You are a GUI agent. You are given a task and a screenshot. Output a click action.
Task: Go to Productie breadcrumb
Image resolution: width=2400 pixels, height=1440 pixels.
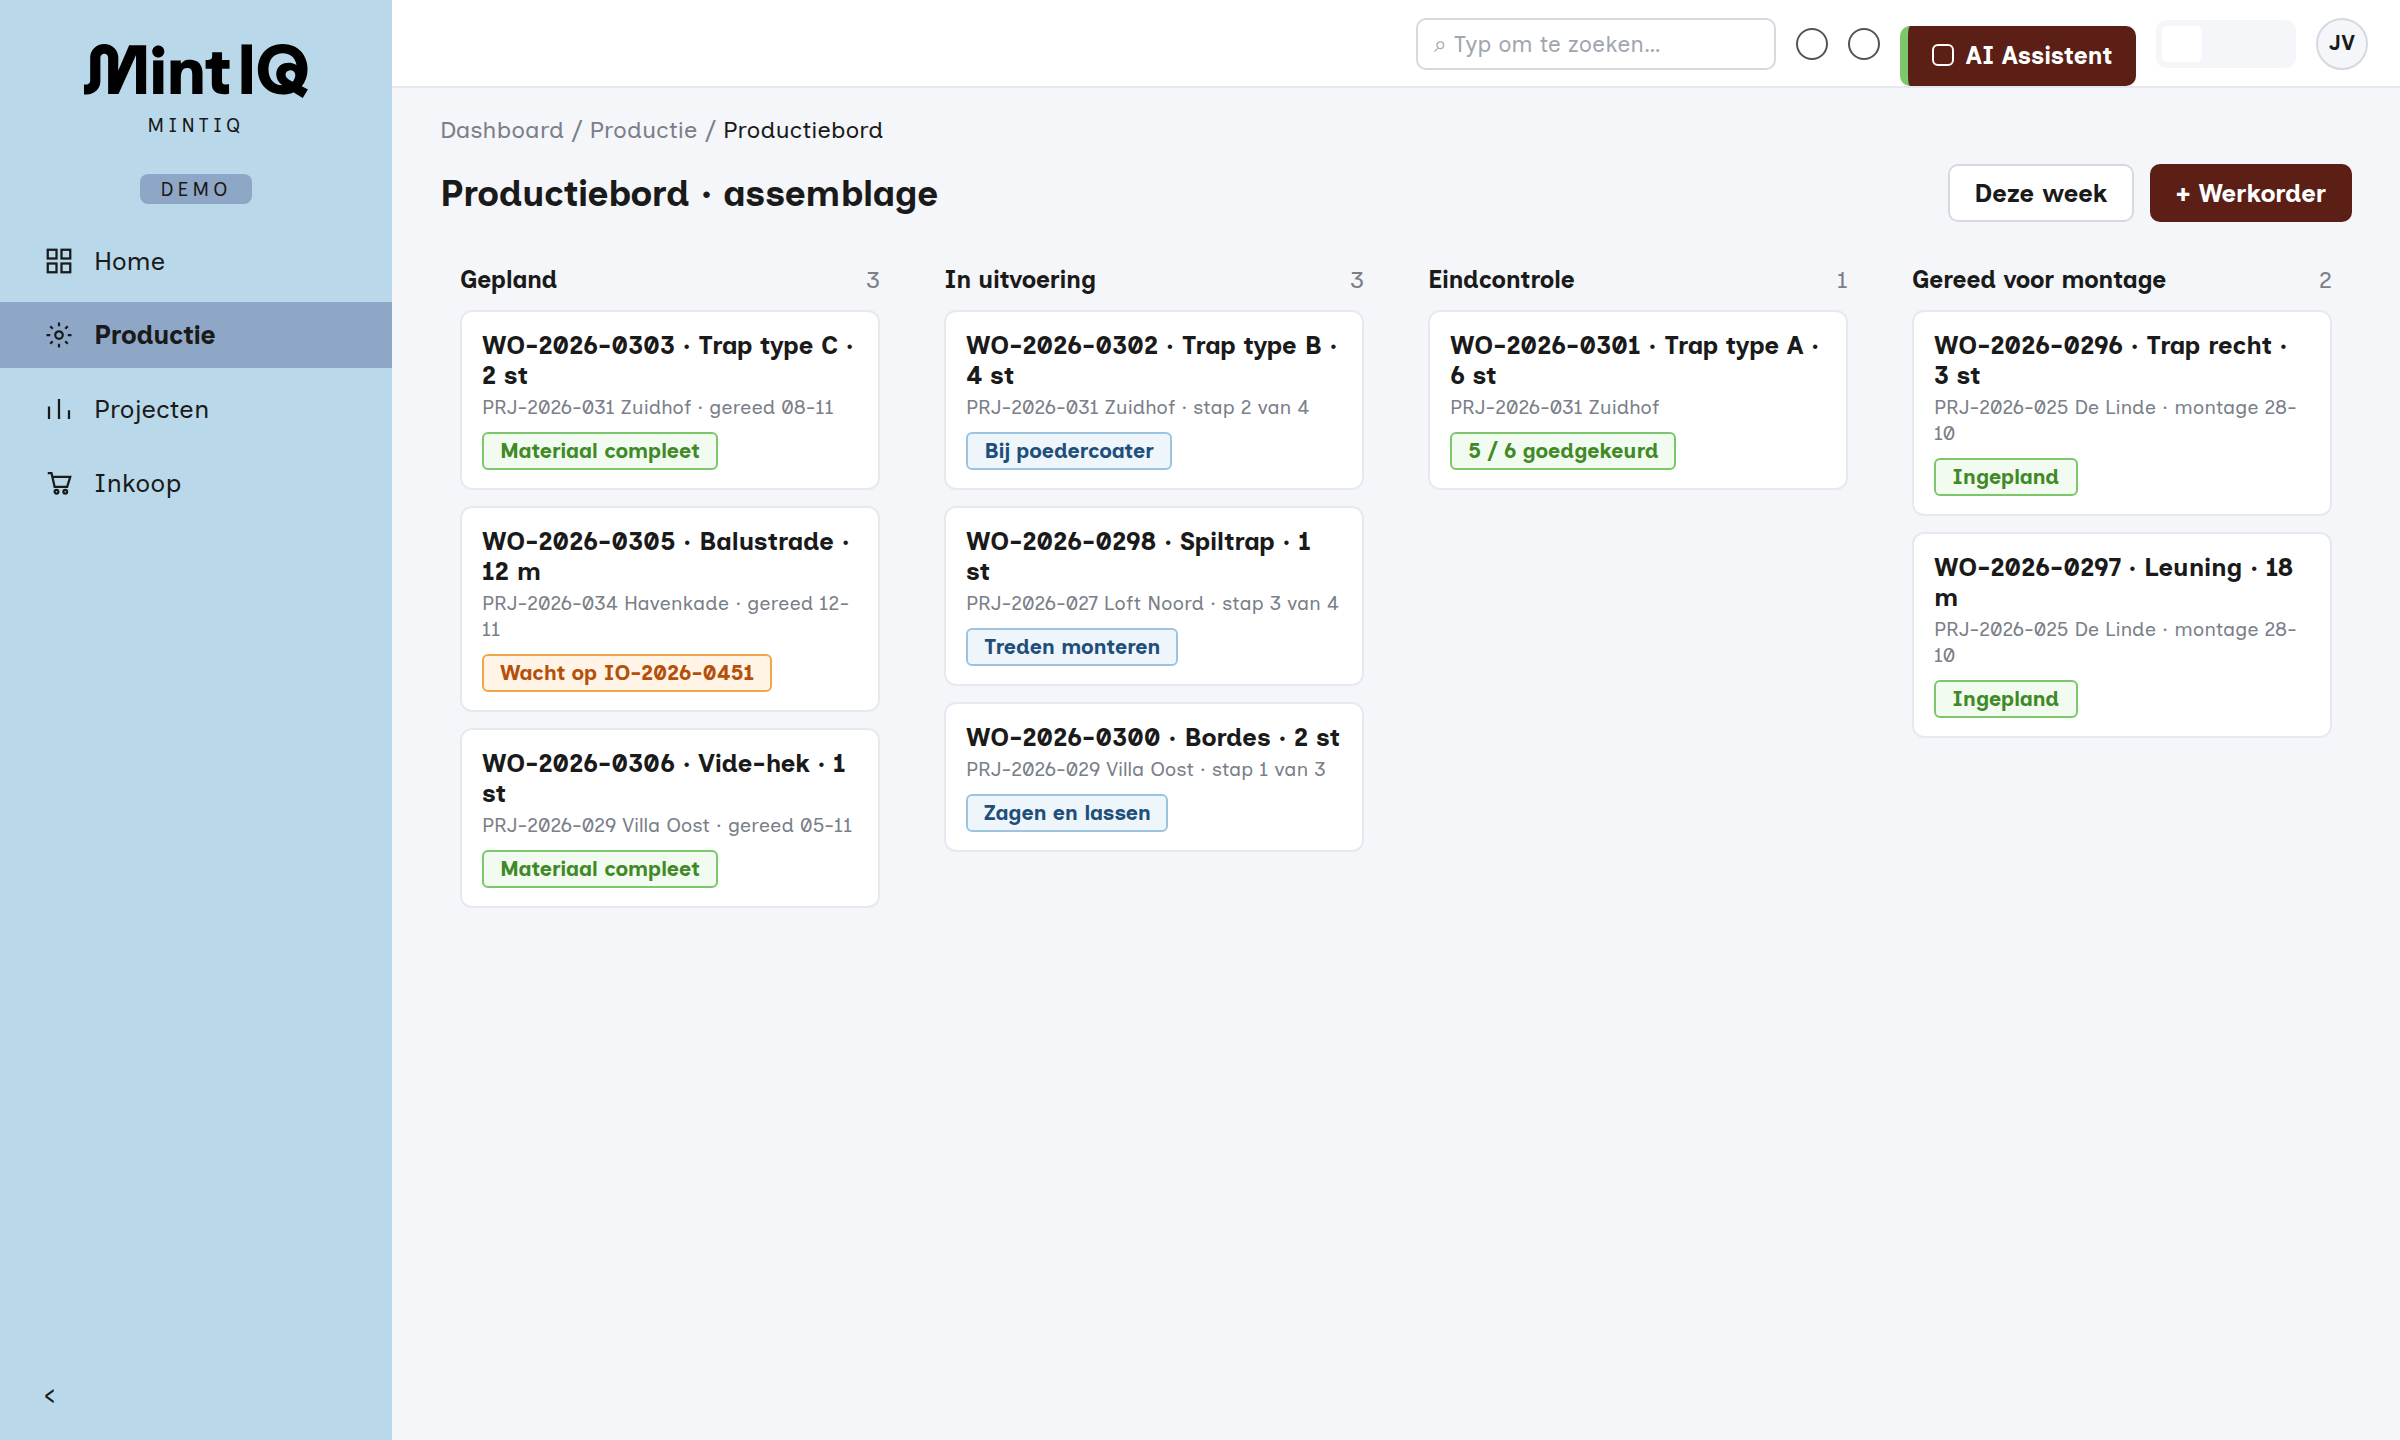pos(643,130)
